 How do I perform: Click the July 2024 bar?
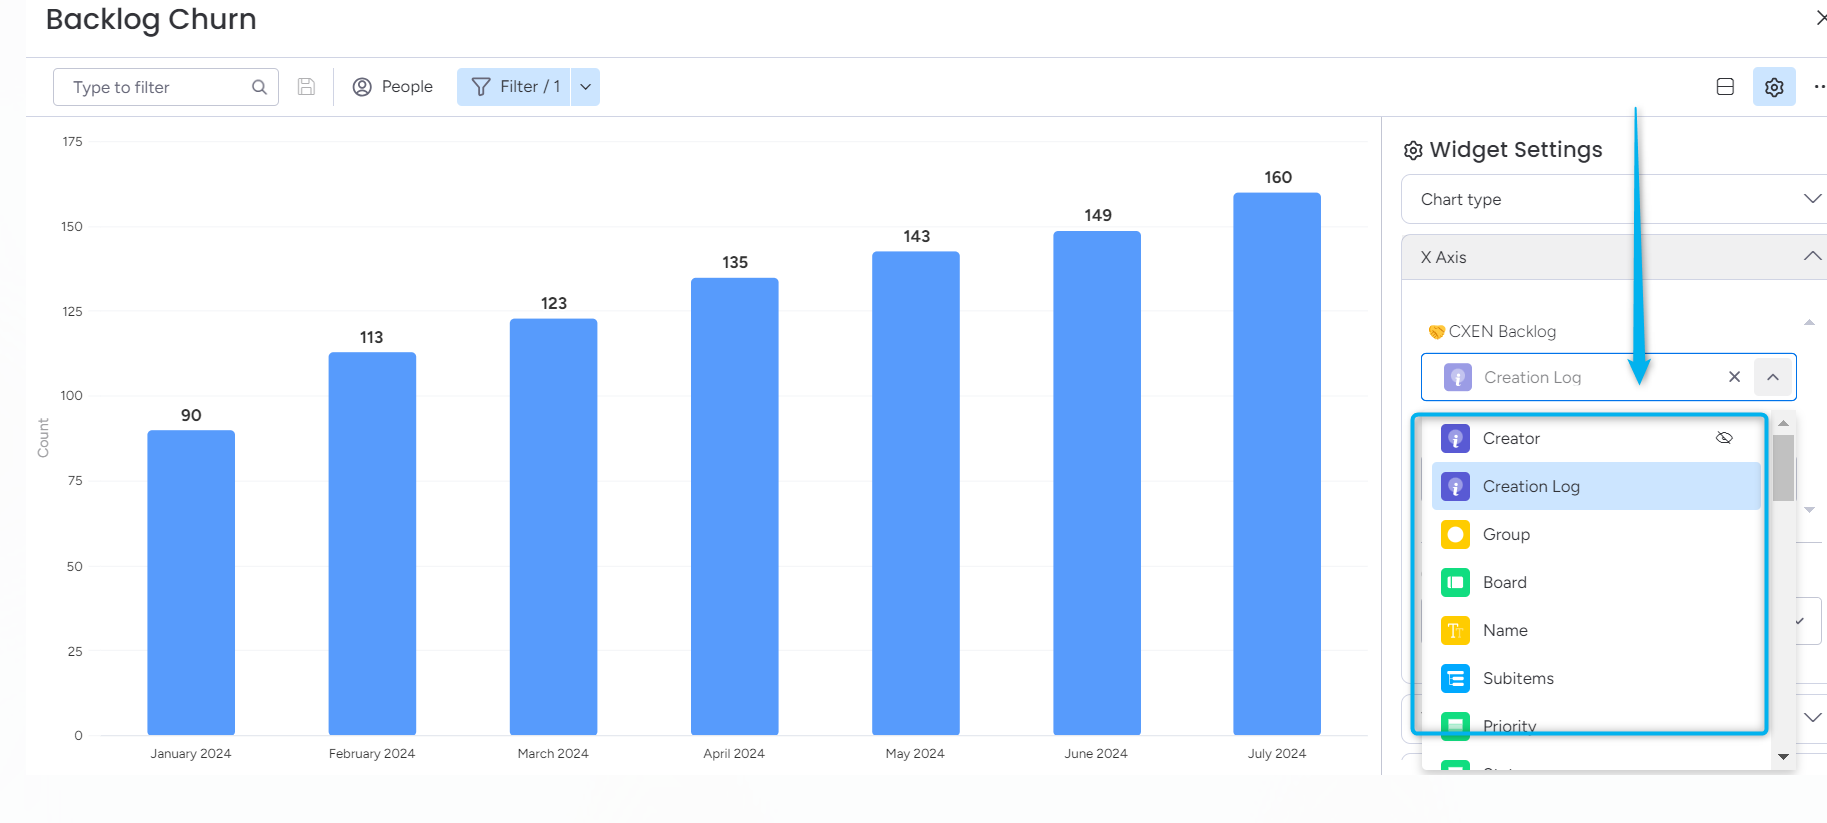[1276, 463]
